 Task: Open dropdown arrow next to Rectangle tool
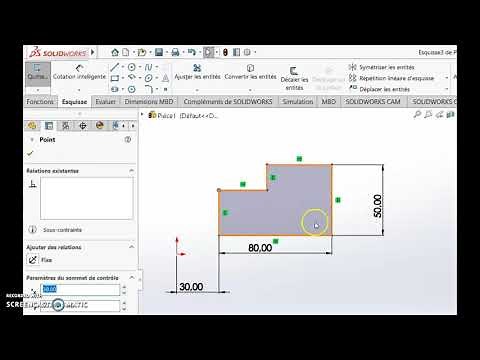(x=123, y=78)
